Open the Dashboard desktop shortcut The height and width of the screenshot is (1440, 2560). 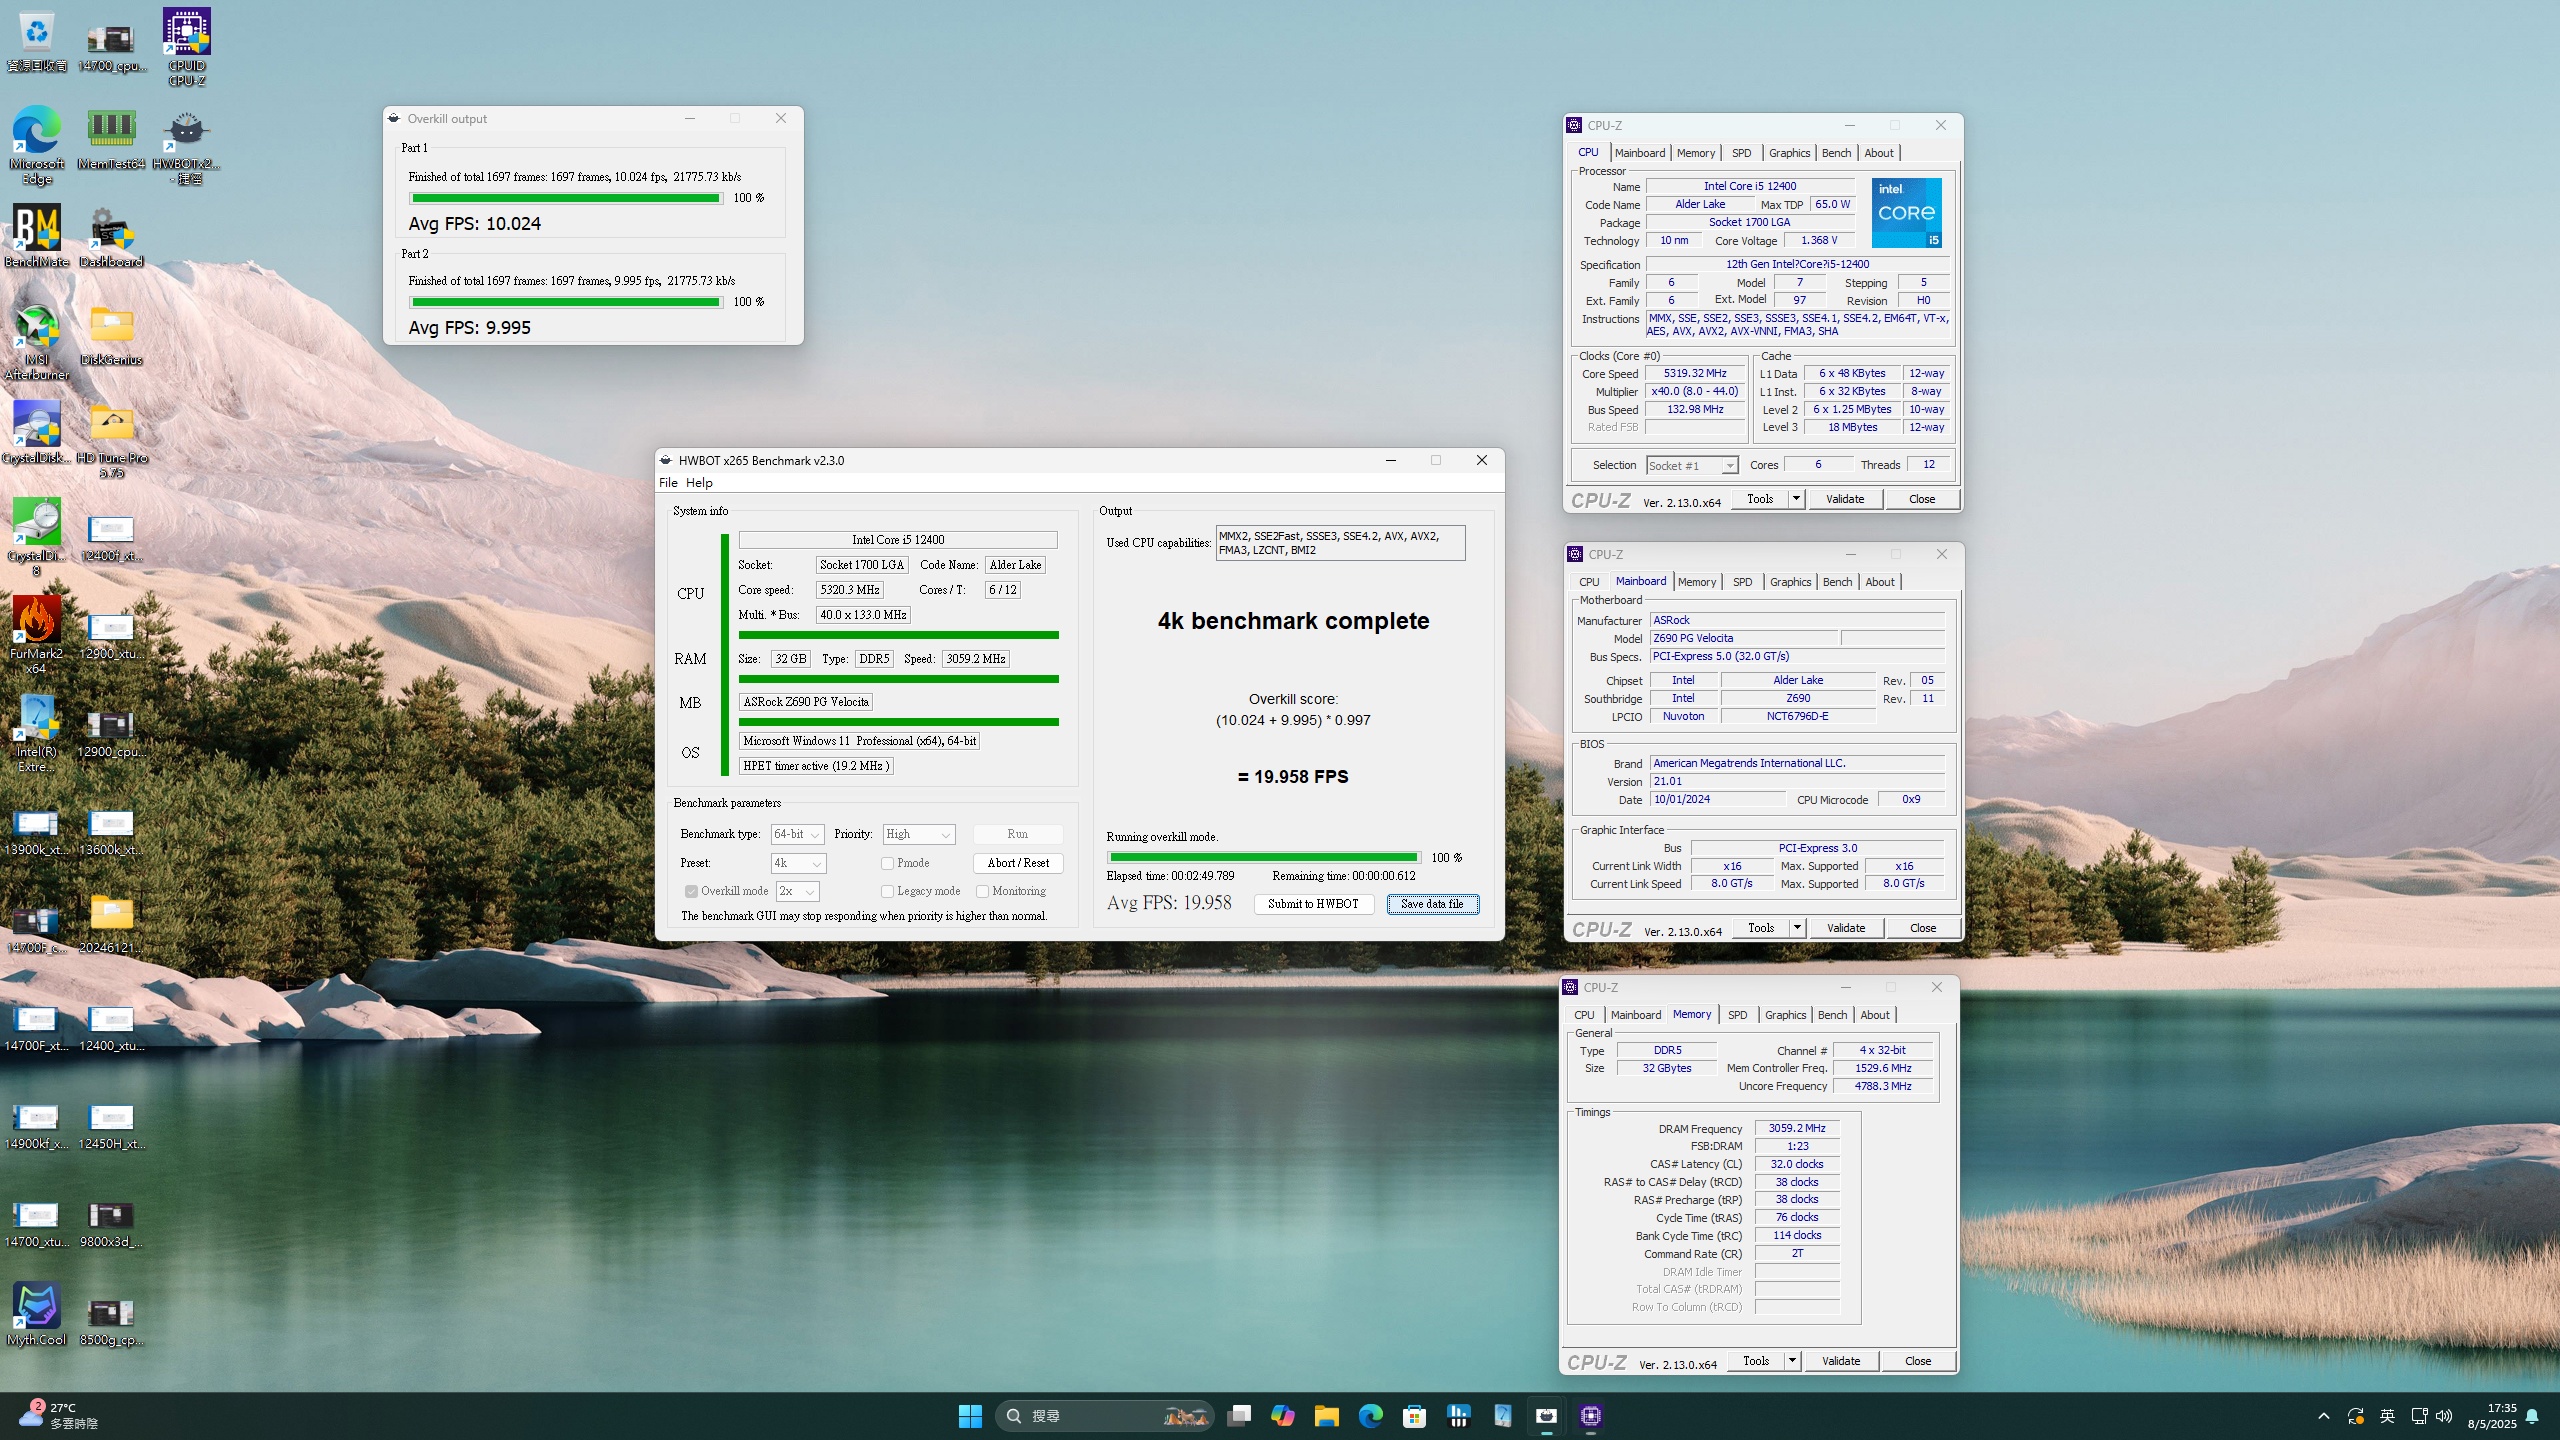[111, 236]
